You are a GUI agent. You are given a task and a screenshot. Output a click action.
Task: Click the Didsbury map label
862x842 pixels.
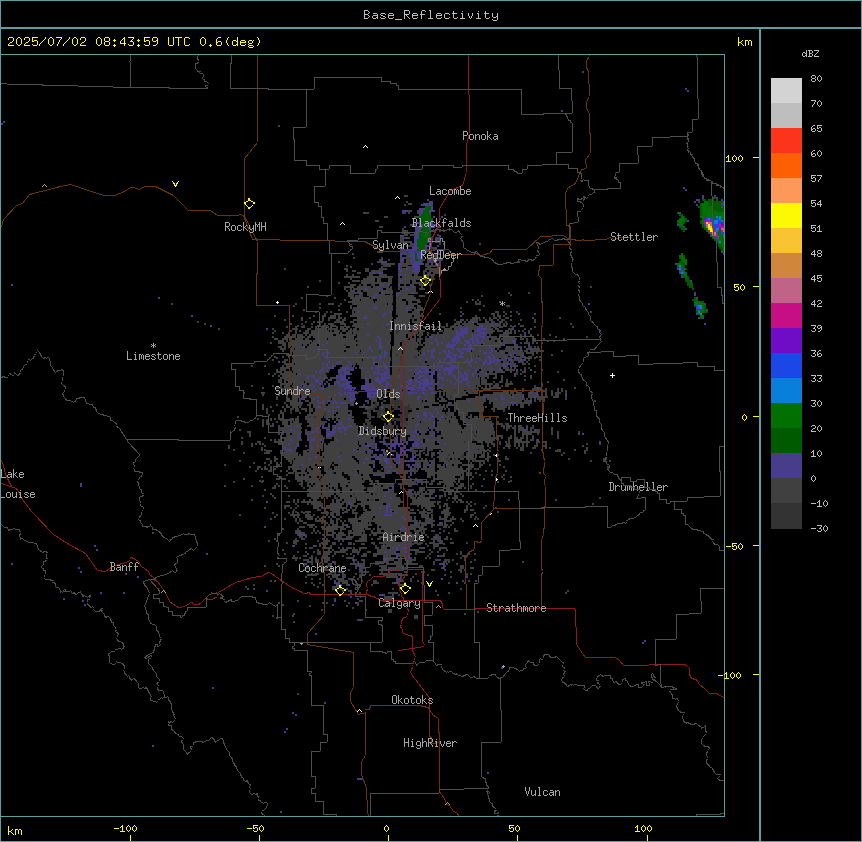coord(383,431)
